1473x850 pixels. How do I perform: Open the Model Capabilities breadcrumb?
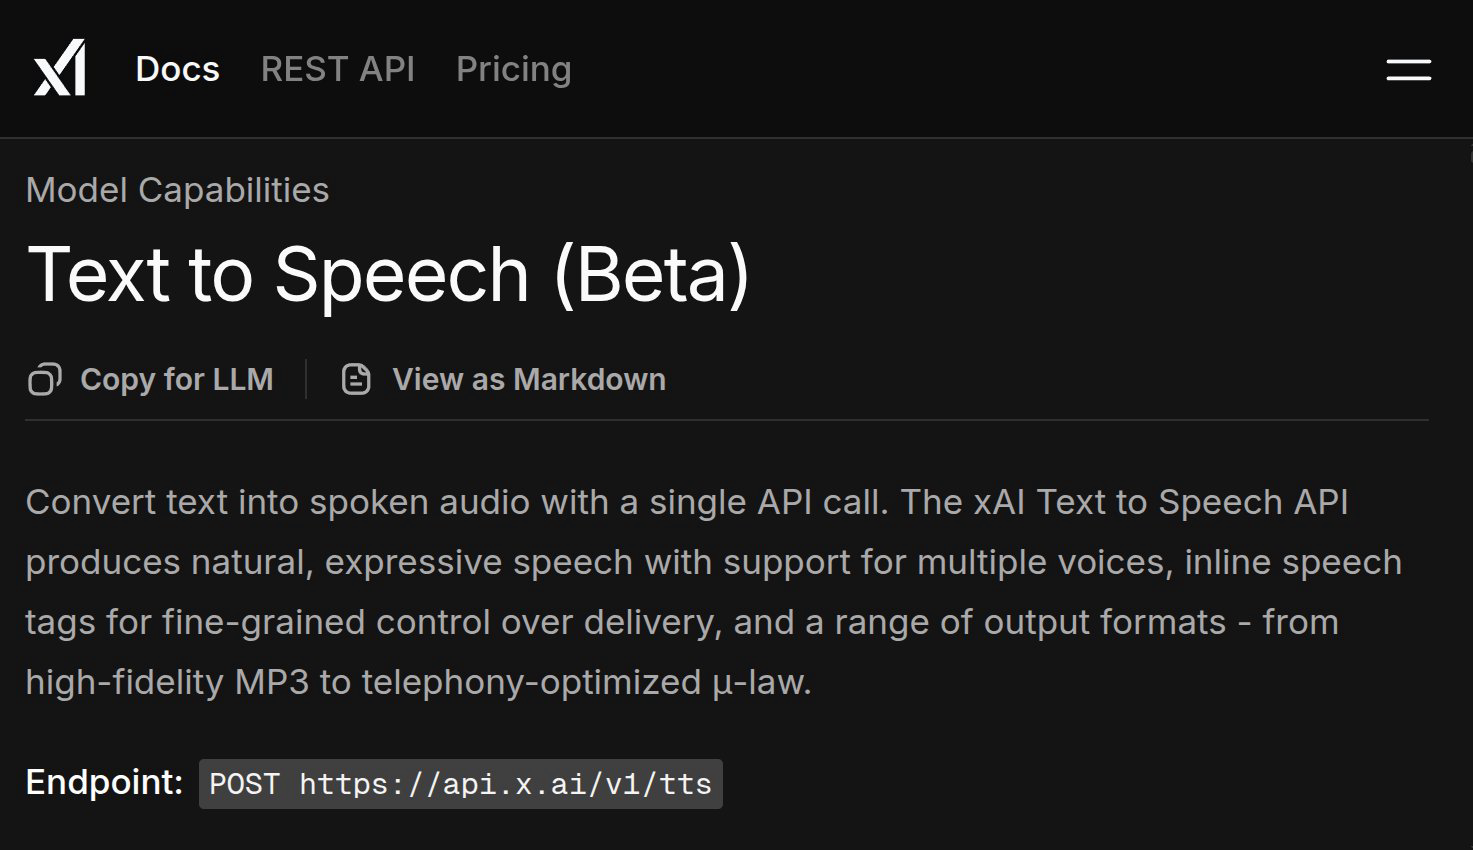[177, 190]
